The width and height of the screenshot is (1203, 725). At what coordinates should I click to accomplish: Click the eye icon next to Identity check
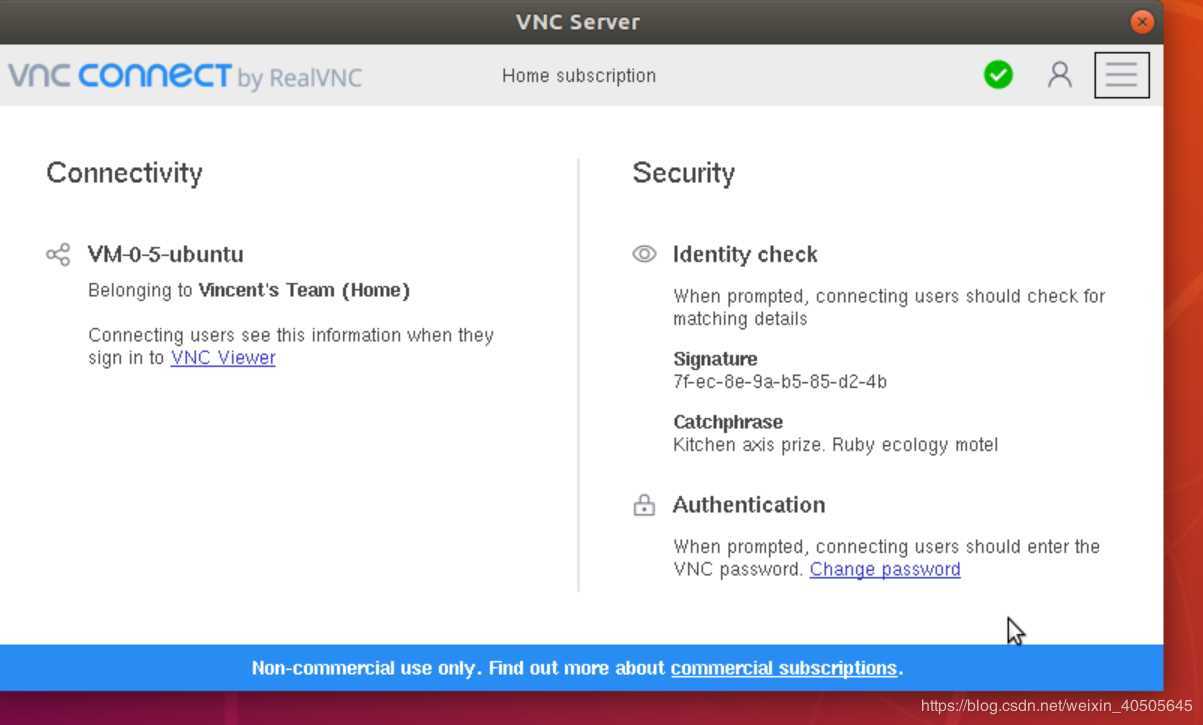pos(644,254)
